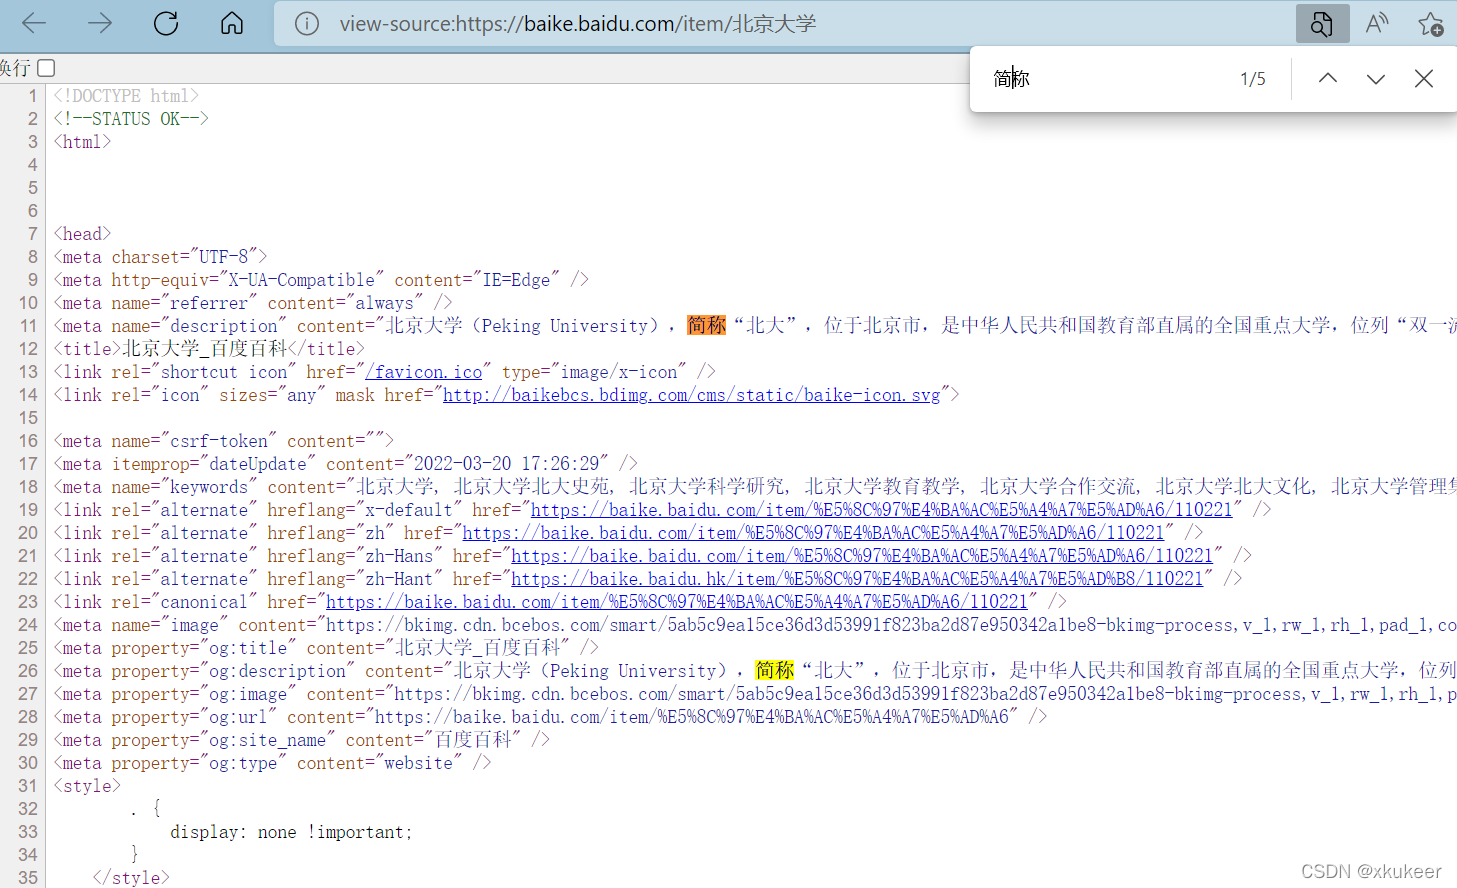
Task: Click the og:site_name content 百度百科
Action: pyautogui.click(x=473, y=740)
